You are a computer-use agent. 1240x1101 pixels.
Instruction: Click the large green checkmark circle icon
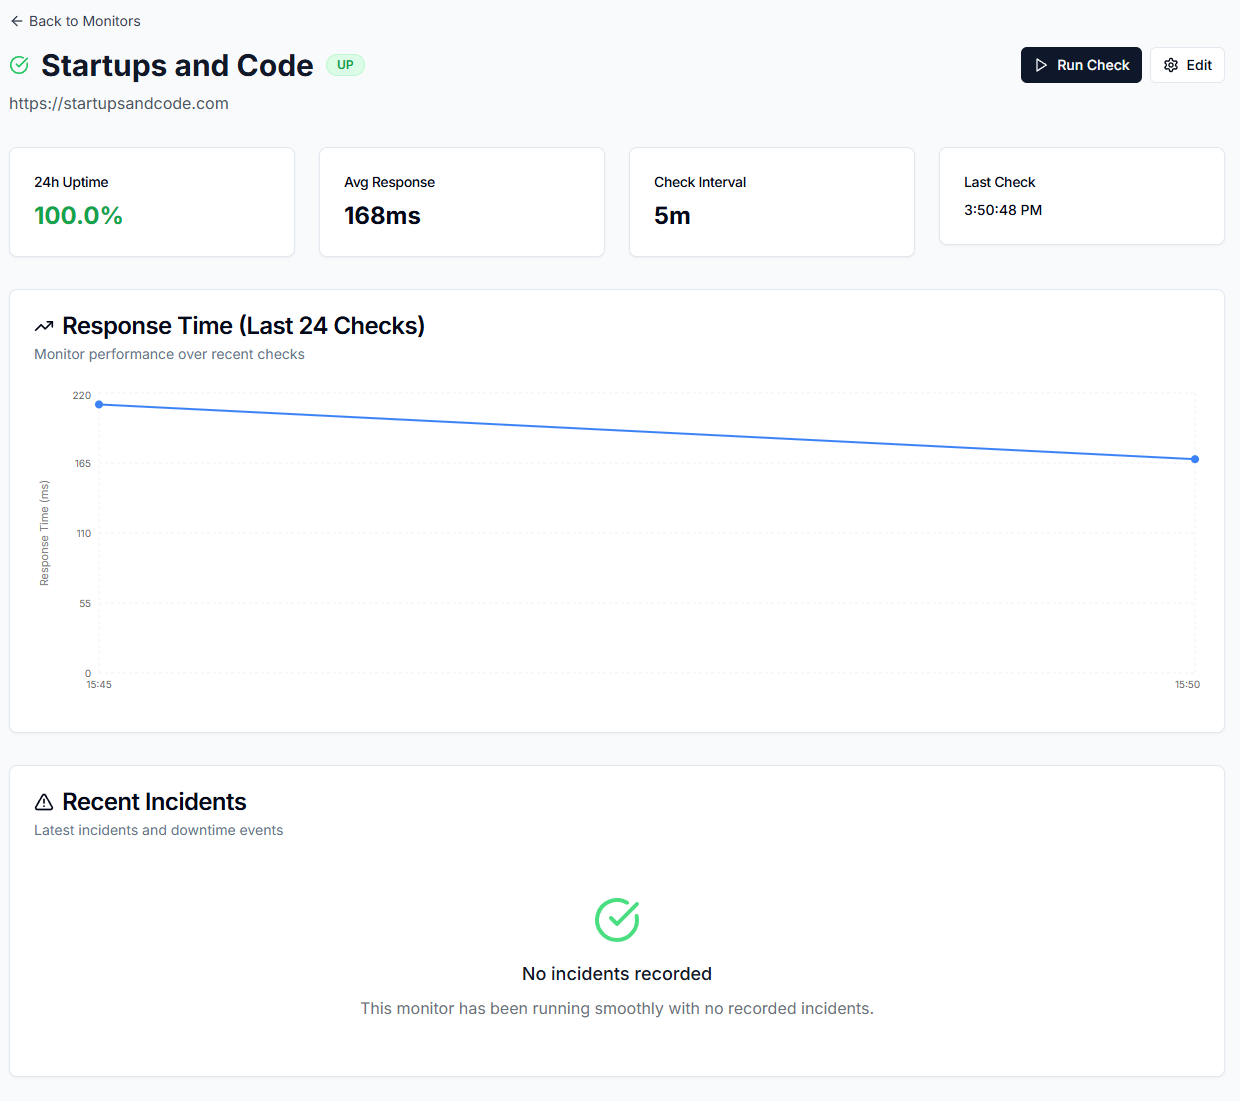tap(617, 919)
